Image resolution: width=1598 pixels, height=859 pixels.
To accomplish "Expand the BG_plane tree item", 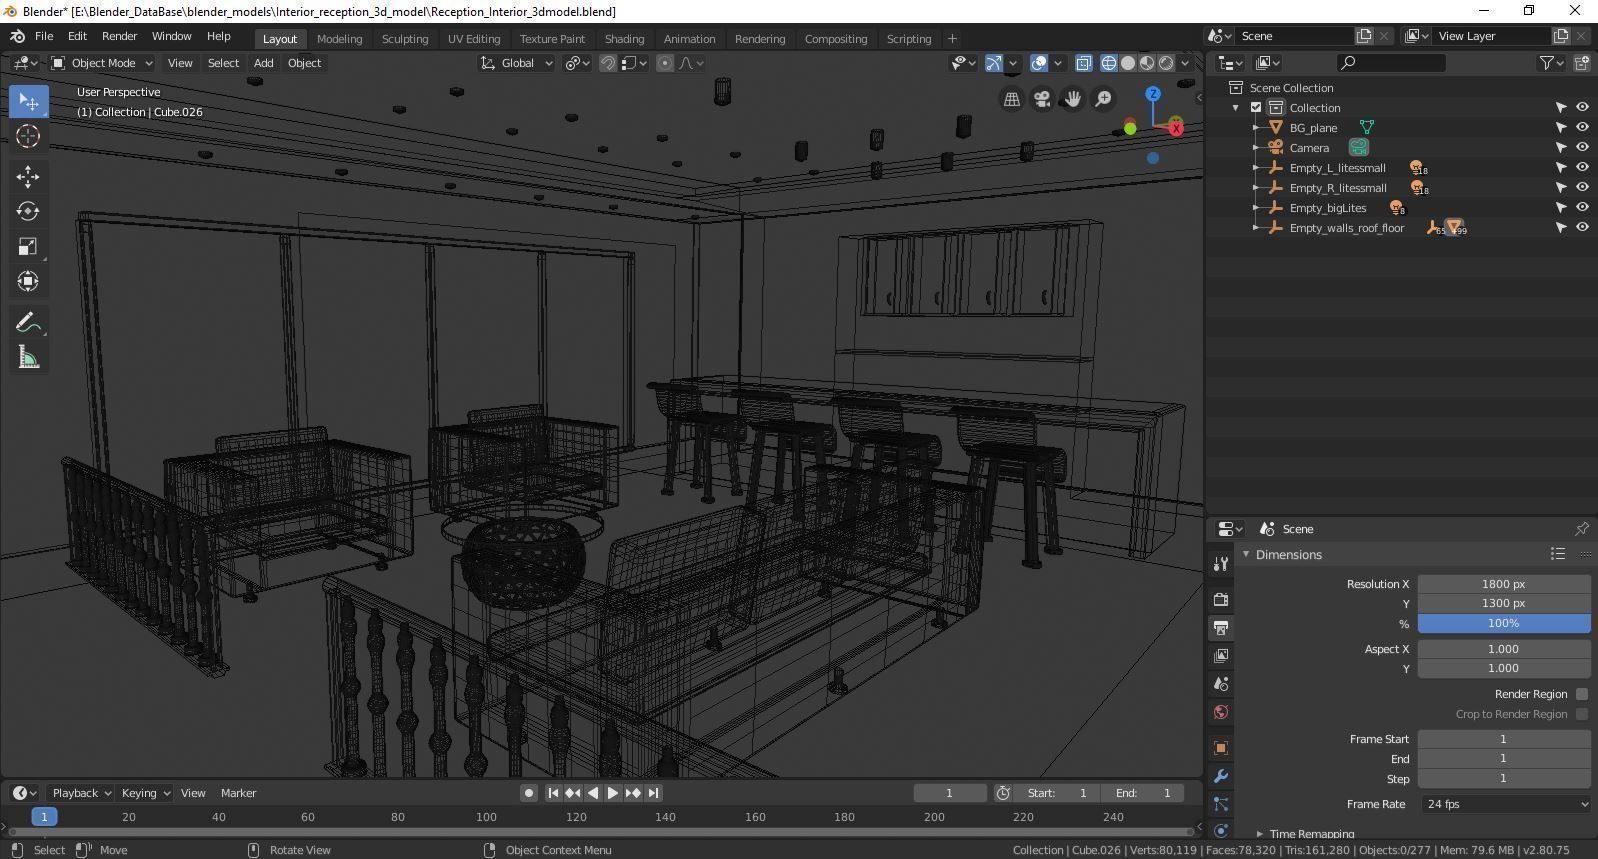I will [1256, 128].
